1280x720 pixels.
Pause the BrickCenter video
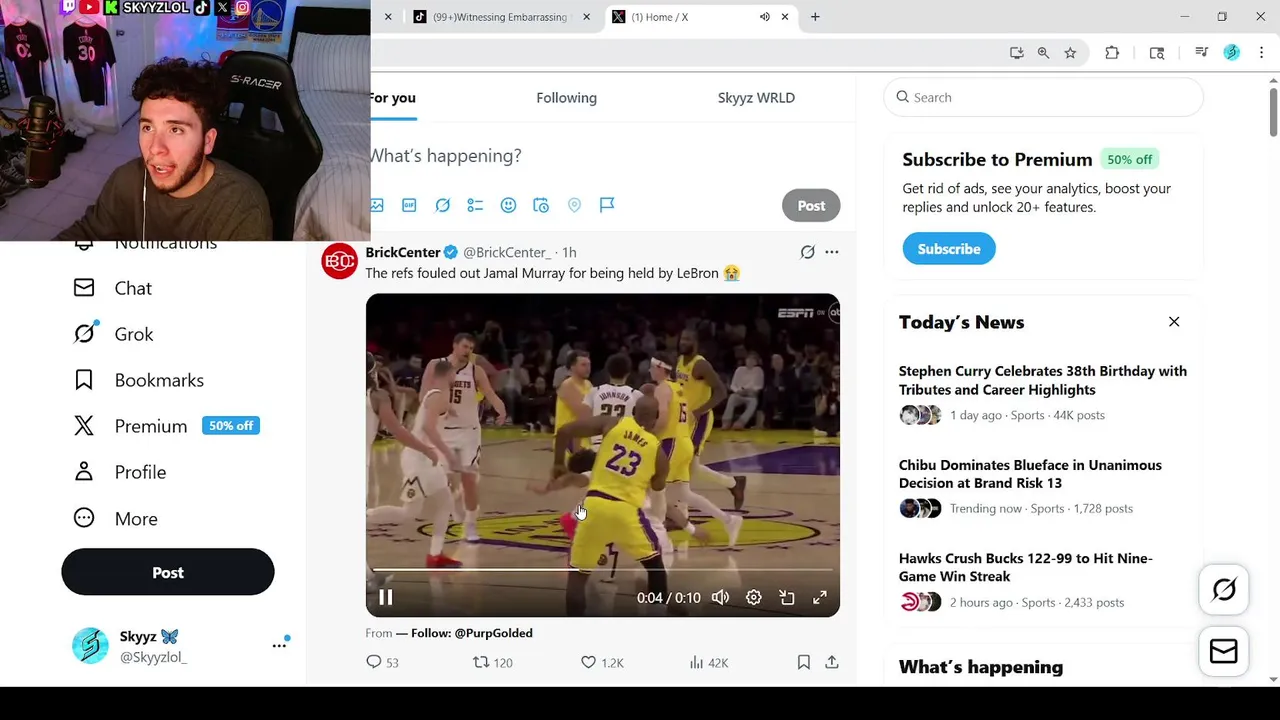tap(385, 598)
